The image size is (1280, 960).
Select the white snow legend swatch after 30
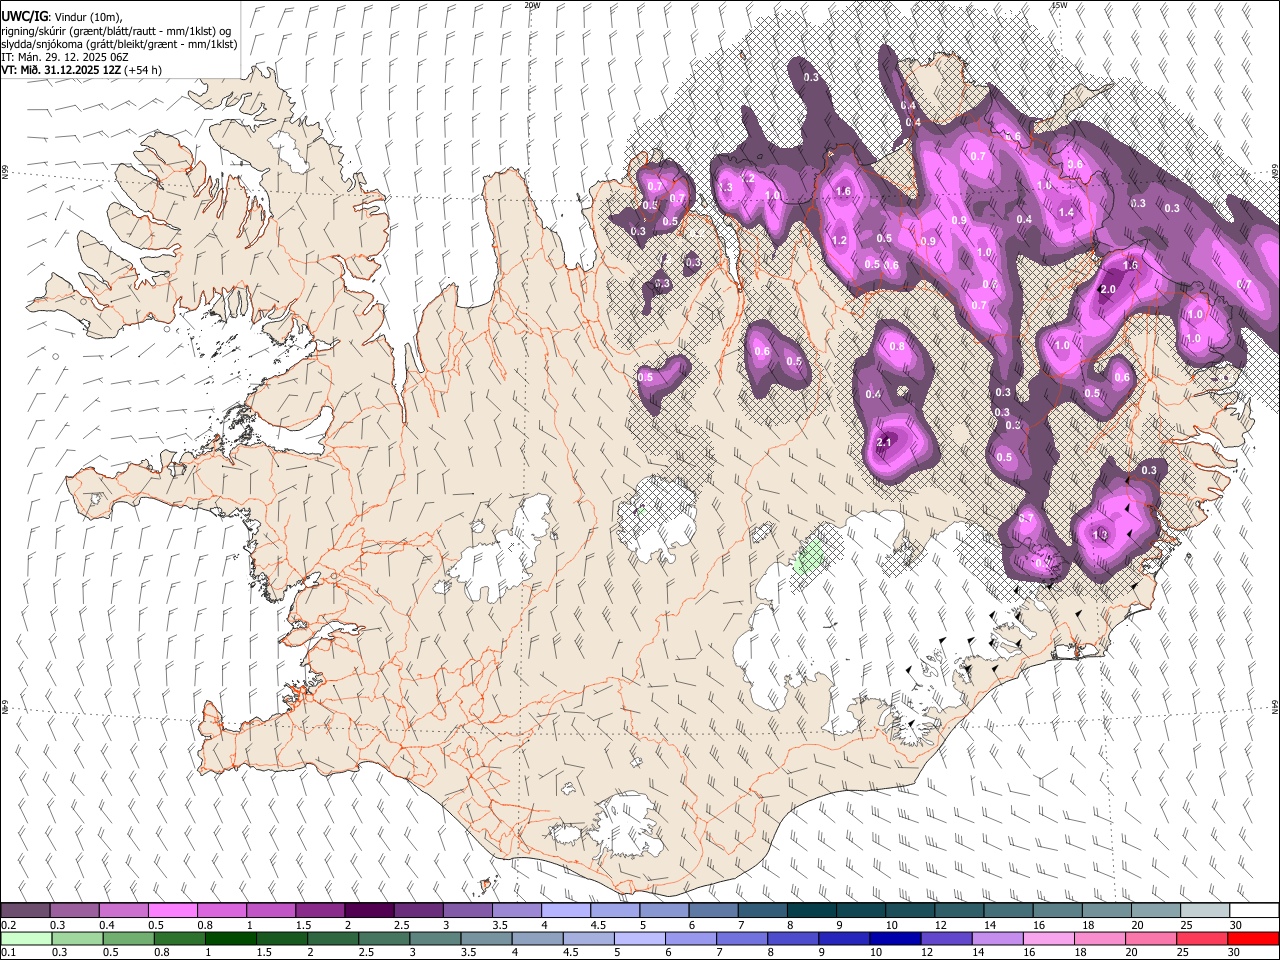coord(1254,911)
